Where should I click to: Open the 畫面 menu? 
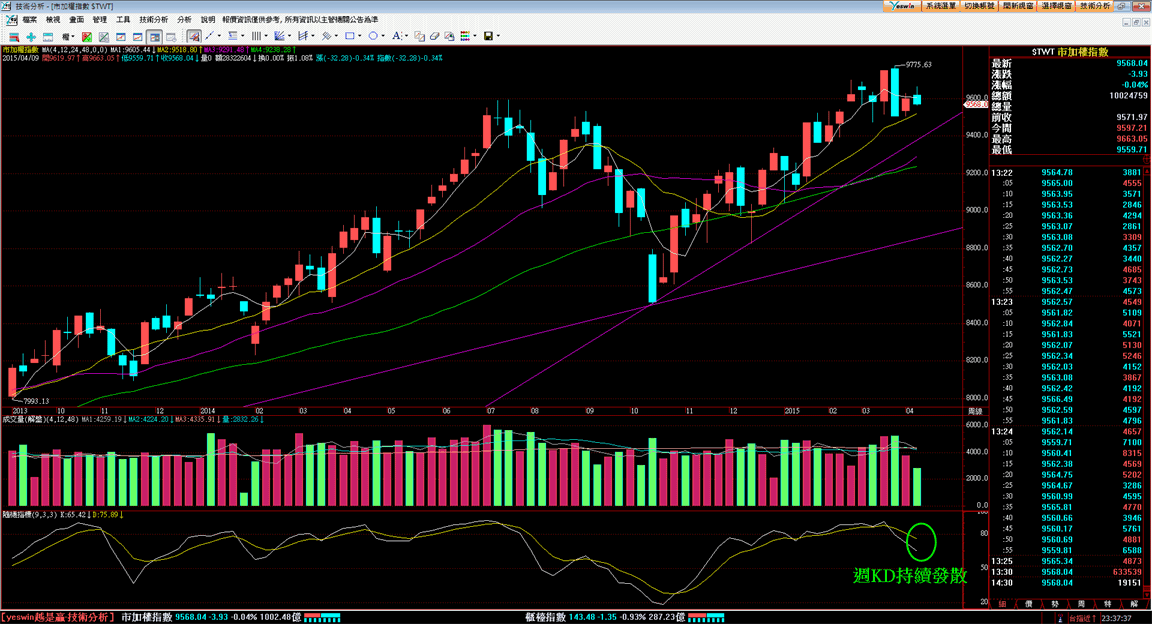(x=76, y=20)
